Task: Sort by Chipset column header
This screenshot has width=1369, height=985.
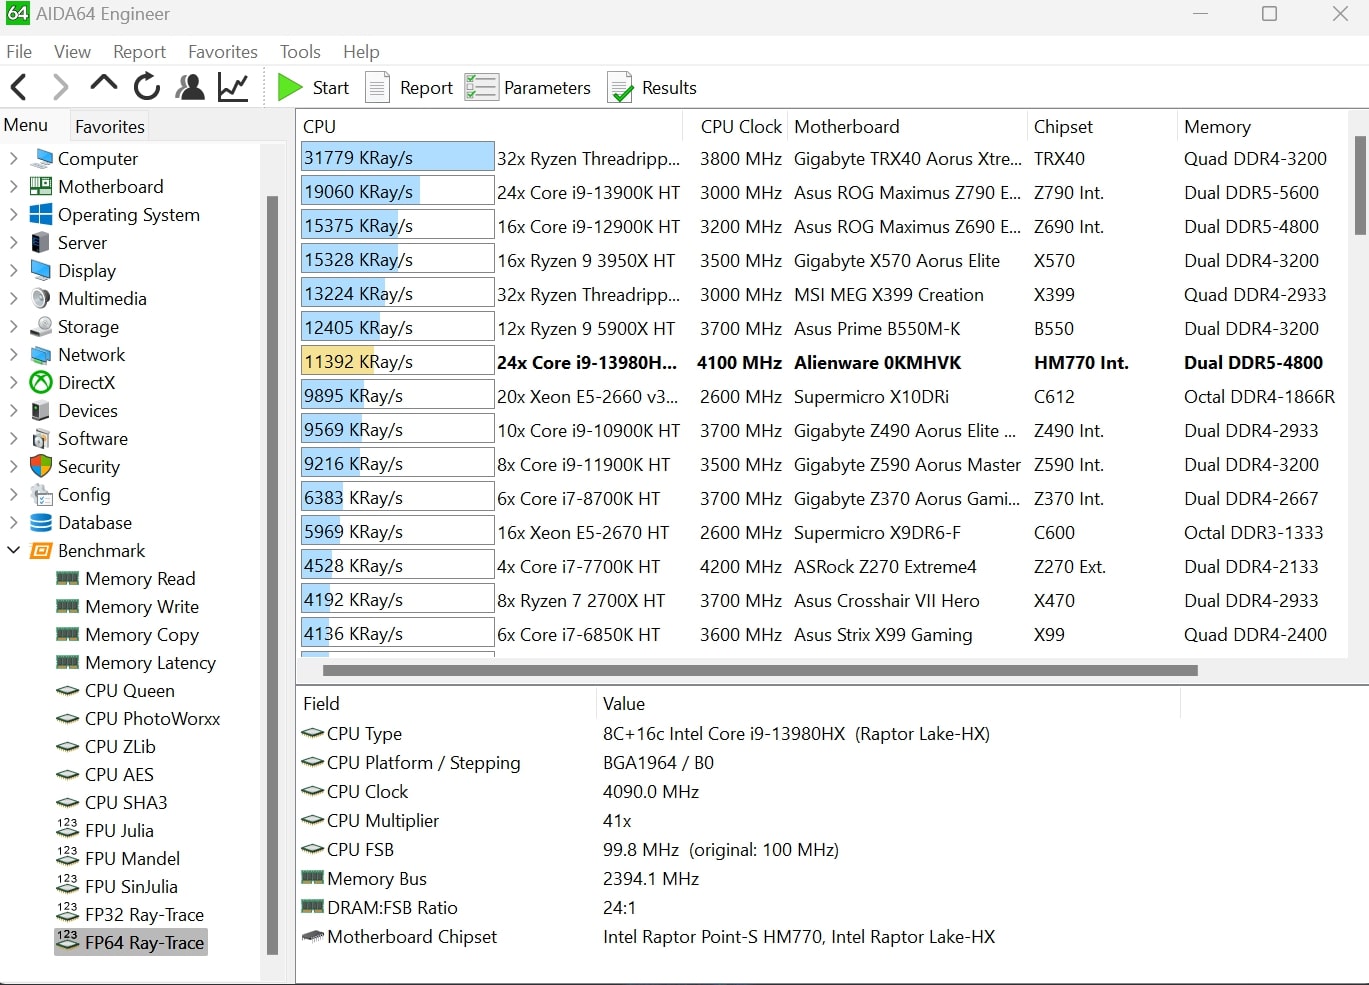Action: point(1063,126)
